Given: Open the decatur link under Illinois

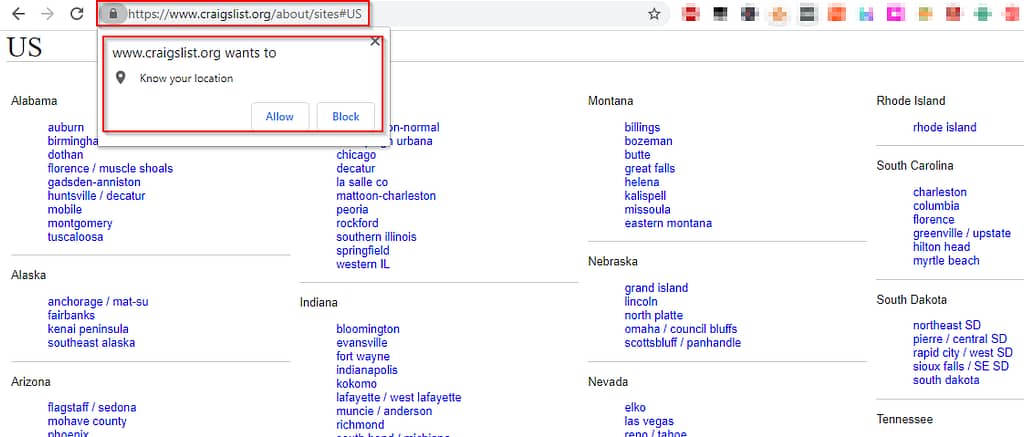Looking at the screenshot, I should point(356,169).
